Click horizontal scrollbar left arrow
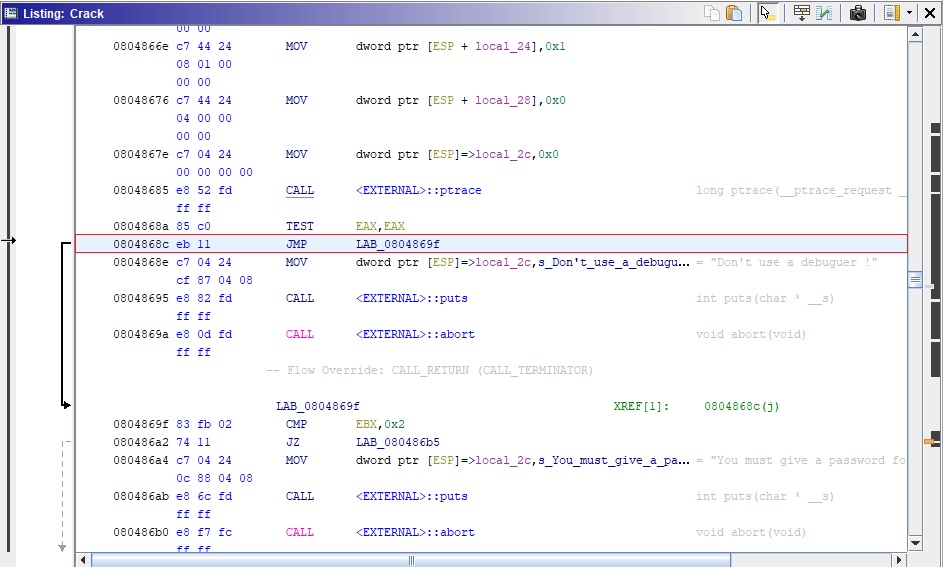The height and width of the screenshot is (567, 943). (83, 560)
